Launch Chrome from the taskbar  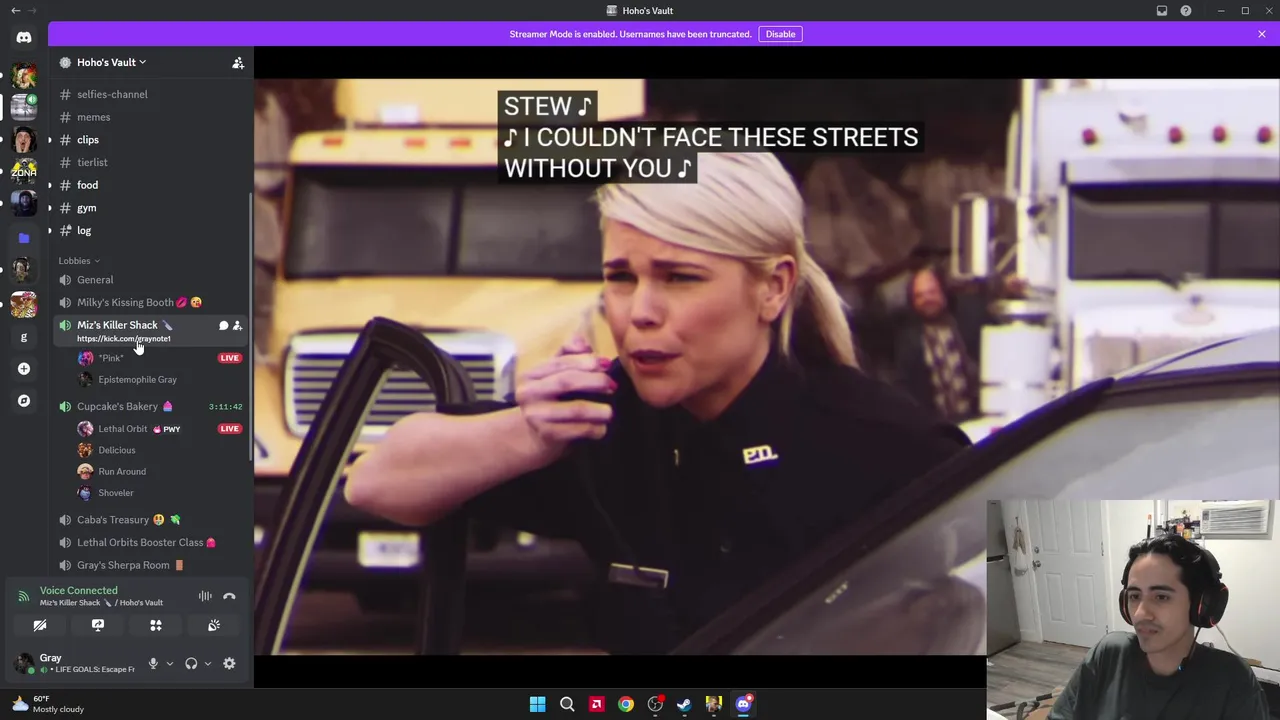click(x=626, y=704)
